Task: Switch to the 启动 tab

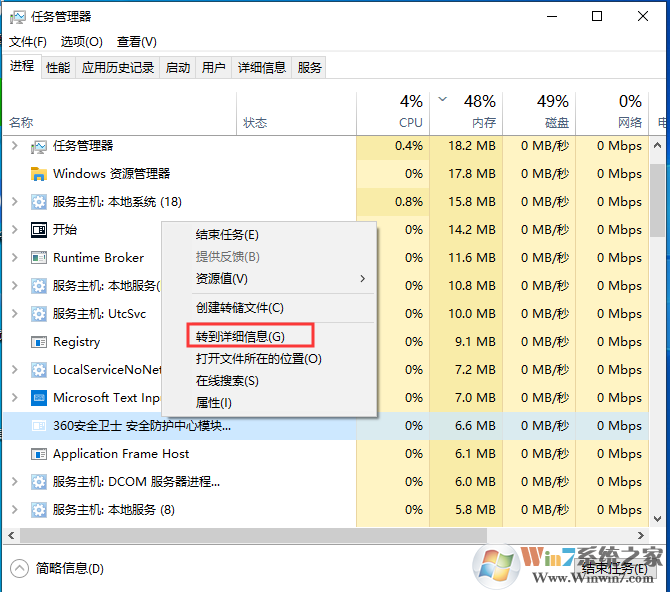Action: pyautogui.click(x=178, y=68)
